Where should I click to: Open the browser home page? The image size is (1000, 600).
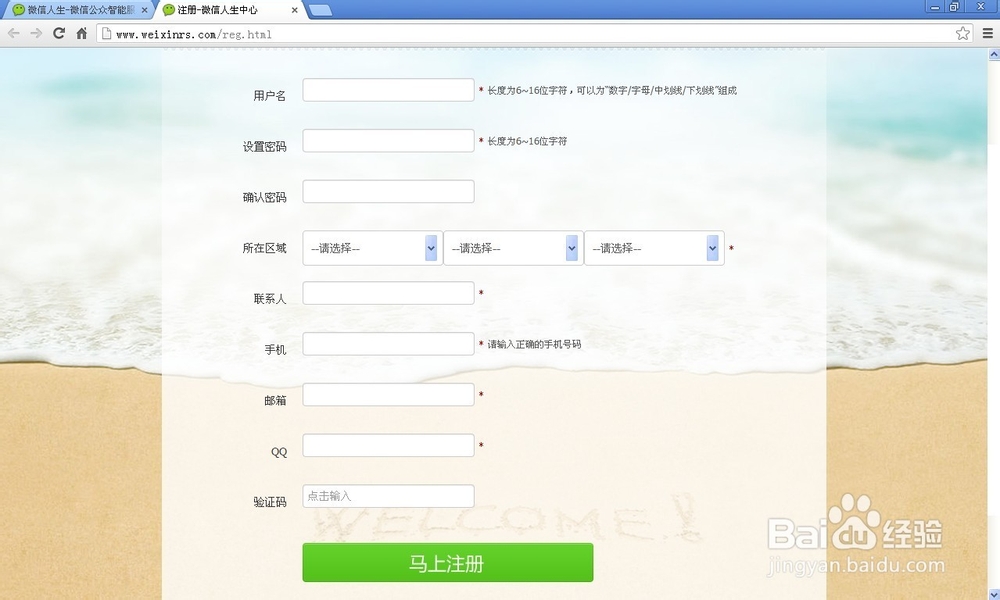84,32
